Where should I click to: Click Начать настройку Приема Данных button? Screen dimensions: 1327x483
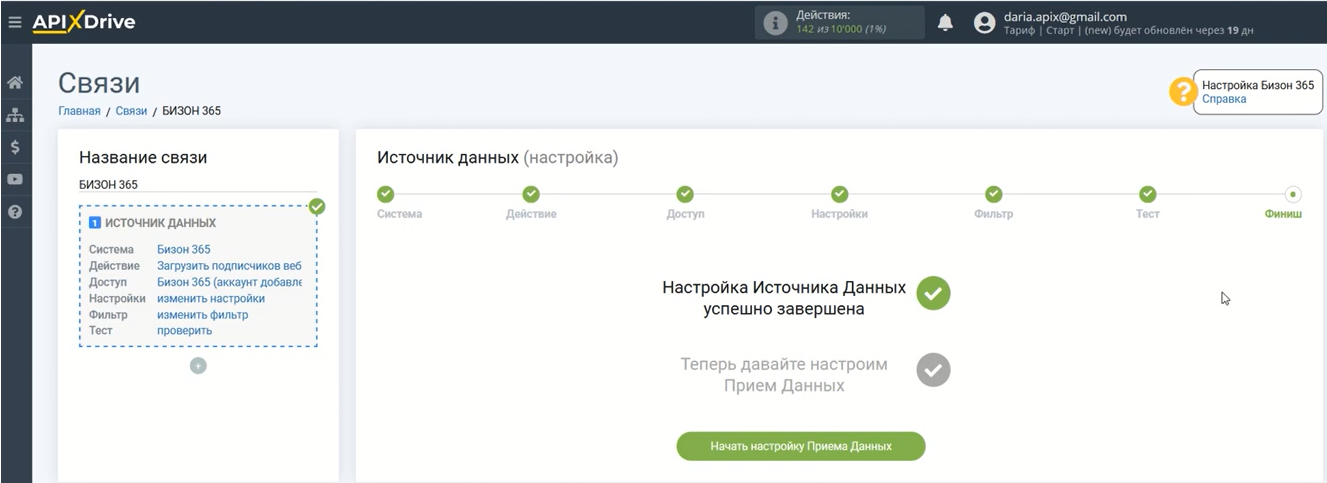point(801,446)
